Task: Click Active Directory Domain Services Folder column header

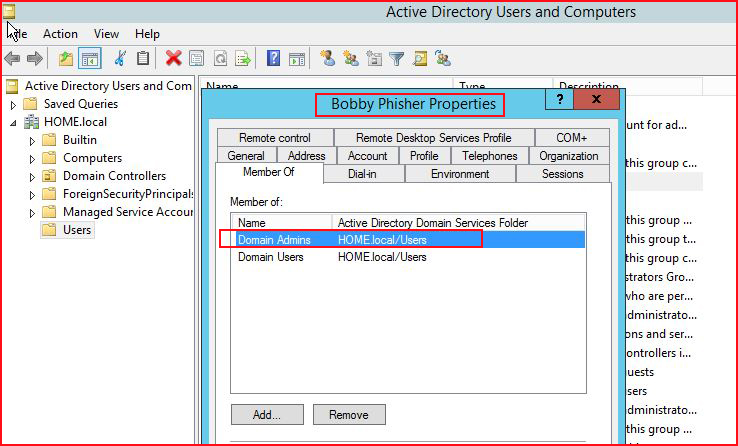Action: pyautogui.click(x=459, y=223)
